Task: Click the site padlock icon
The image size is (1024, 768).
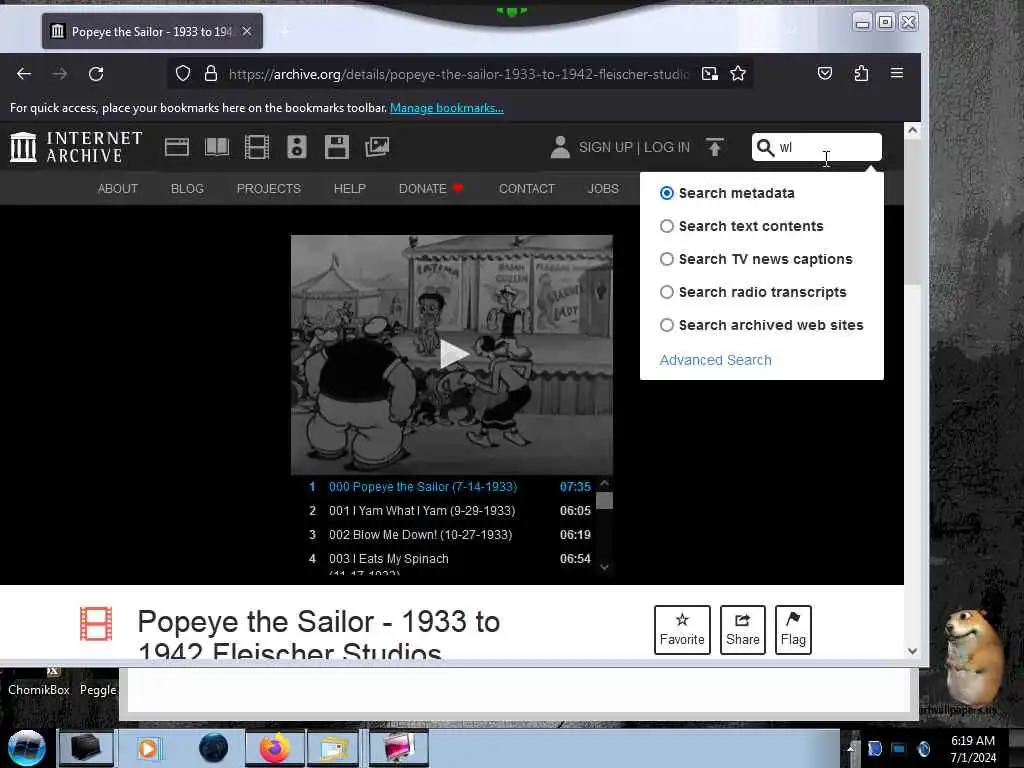Action: tap(210, 73)
